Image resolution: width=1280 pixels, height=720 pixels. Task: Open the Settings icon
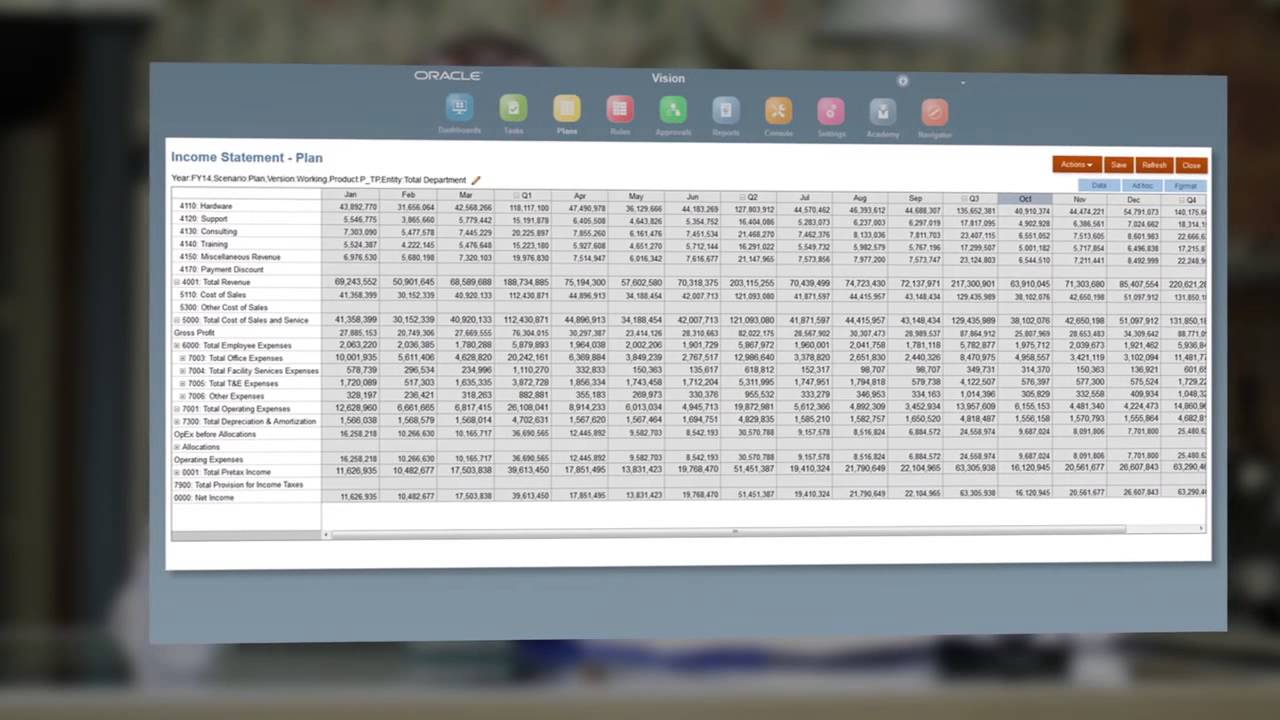click(831, 111)
